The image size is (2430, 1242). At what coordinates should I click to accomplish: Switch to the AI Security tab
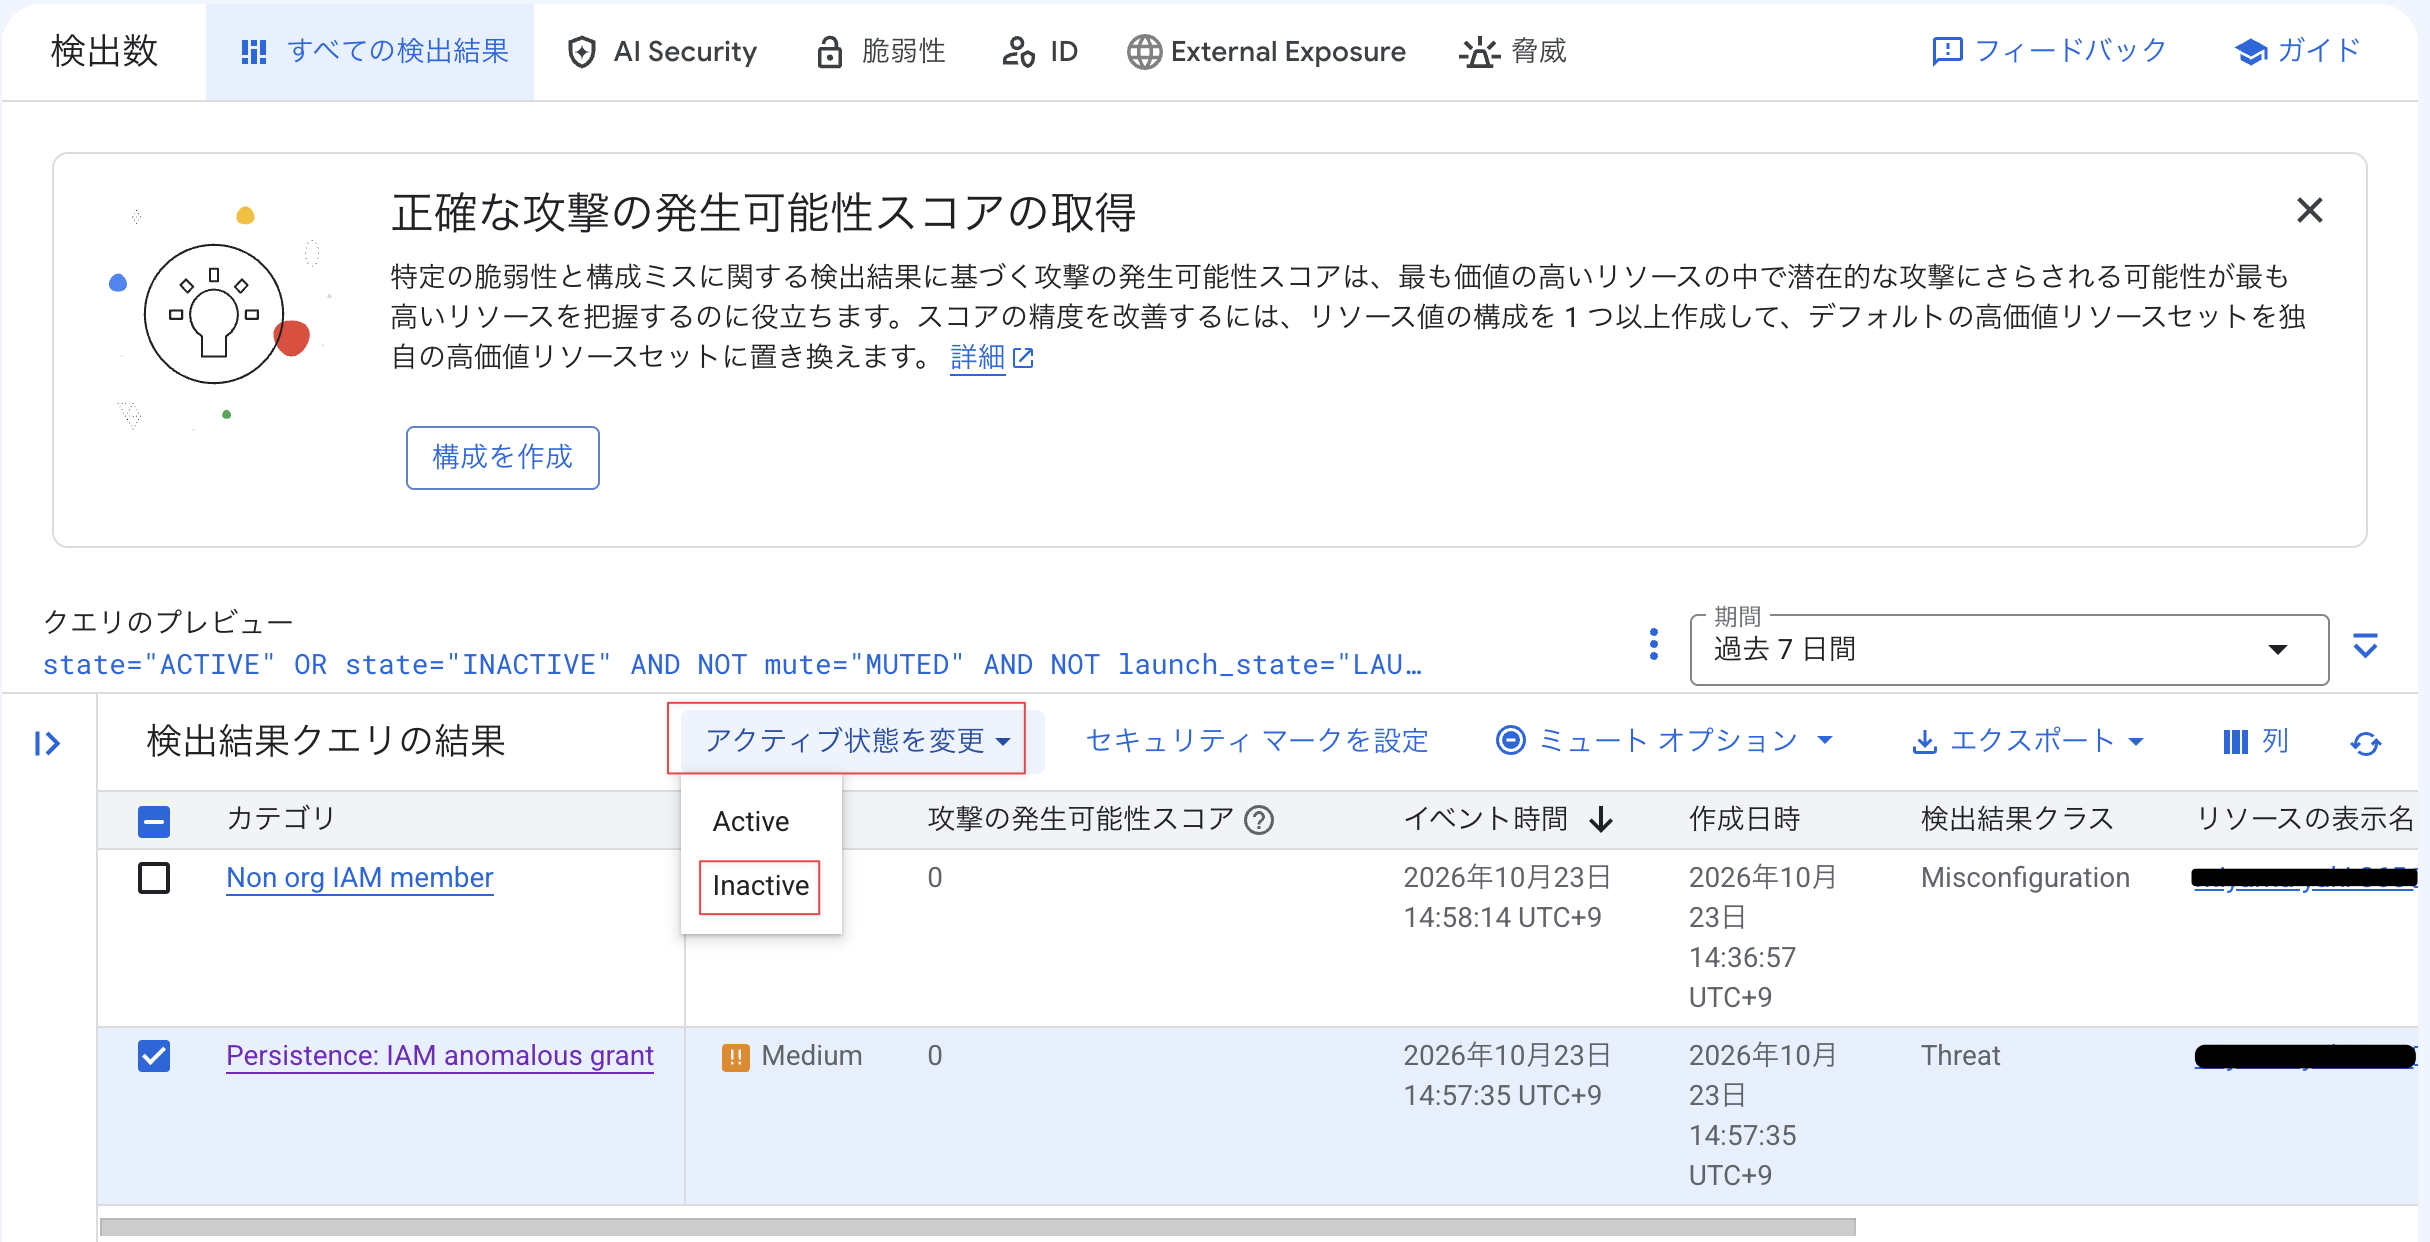(661, 51)
